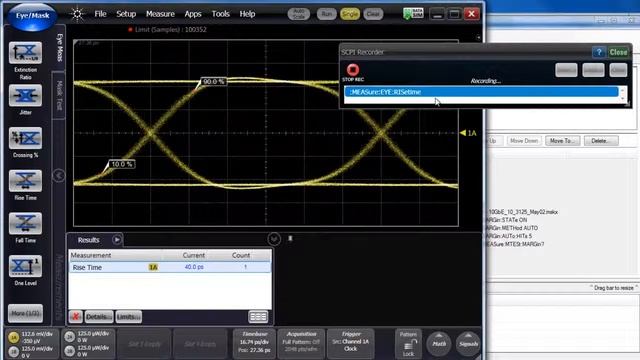Click the 10.0 % threshold marker label

(x=122, y=164)
